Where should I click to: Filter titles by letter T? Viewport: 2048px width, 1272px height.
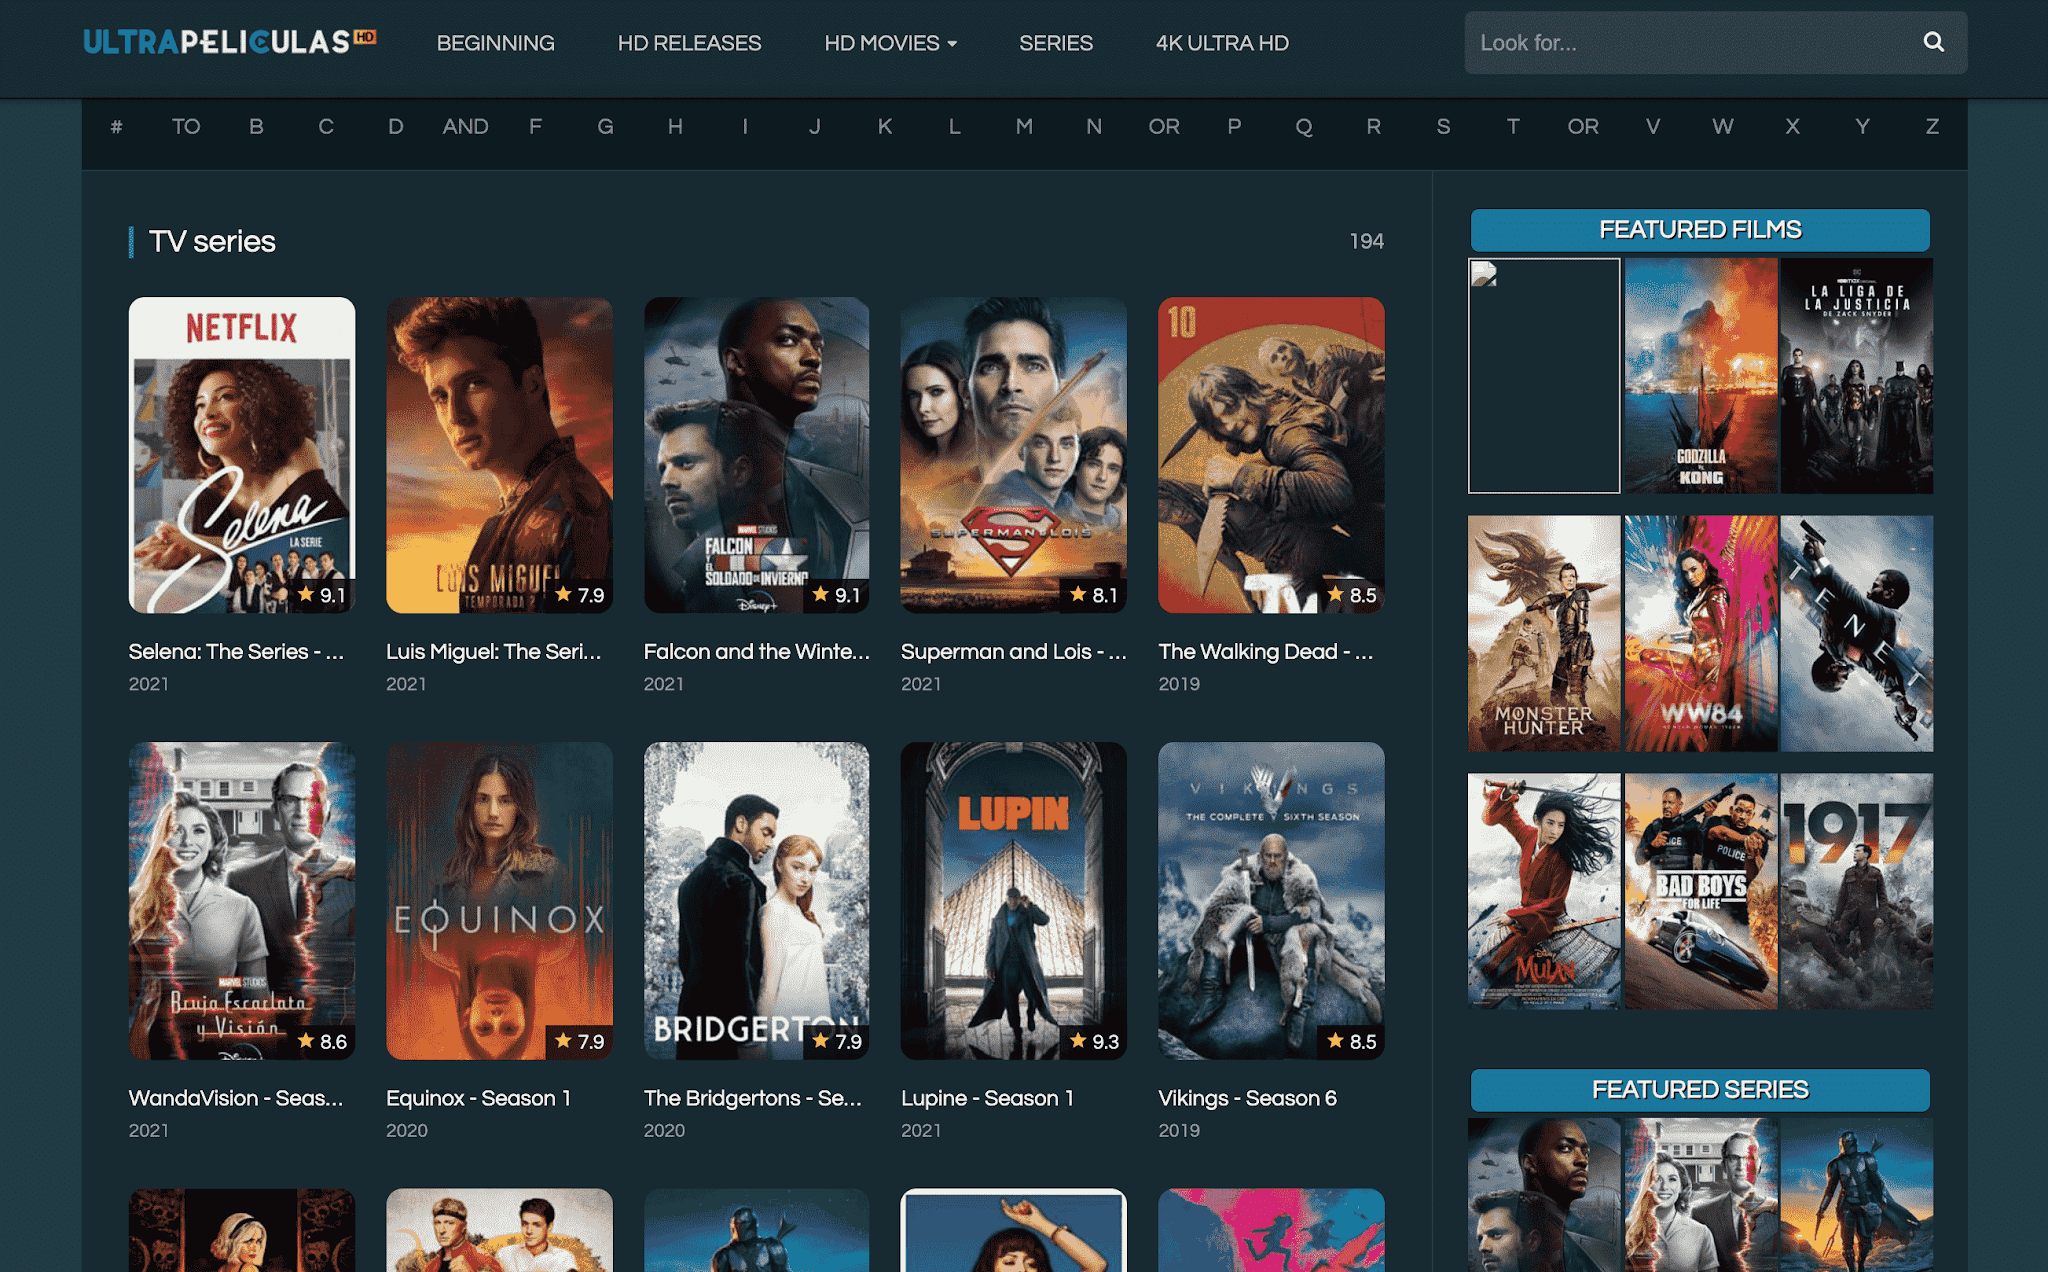(x=1513, y=127)
